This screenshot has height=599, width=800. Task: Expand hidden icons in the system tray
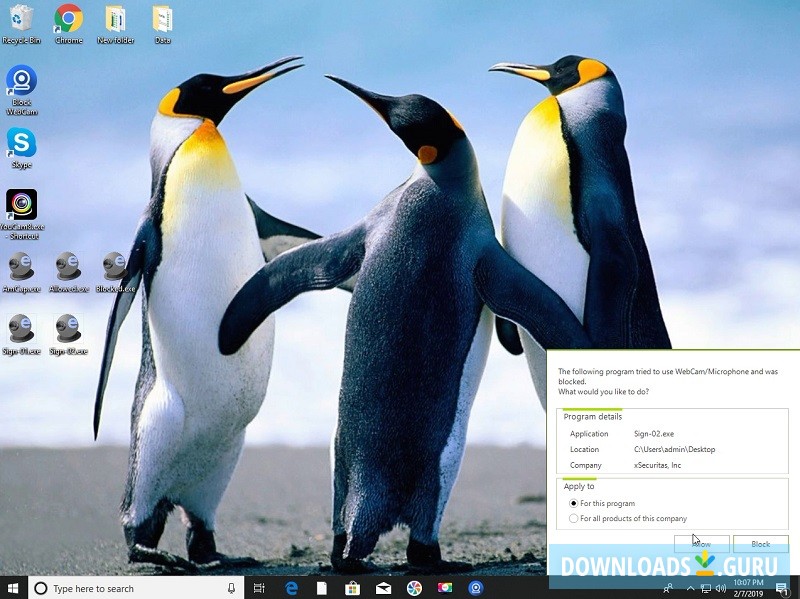[690, 588]
